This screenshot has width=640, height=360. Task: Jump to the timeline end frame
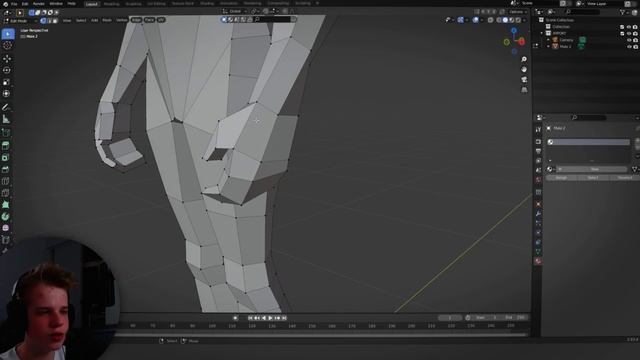[284, 318]
